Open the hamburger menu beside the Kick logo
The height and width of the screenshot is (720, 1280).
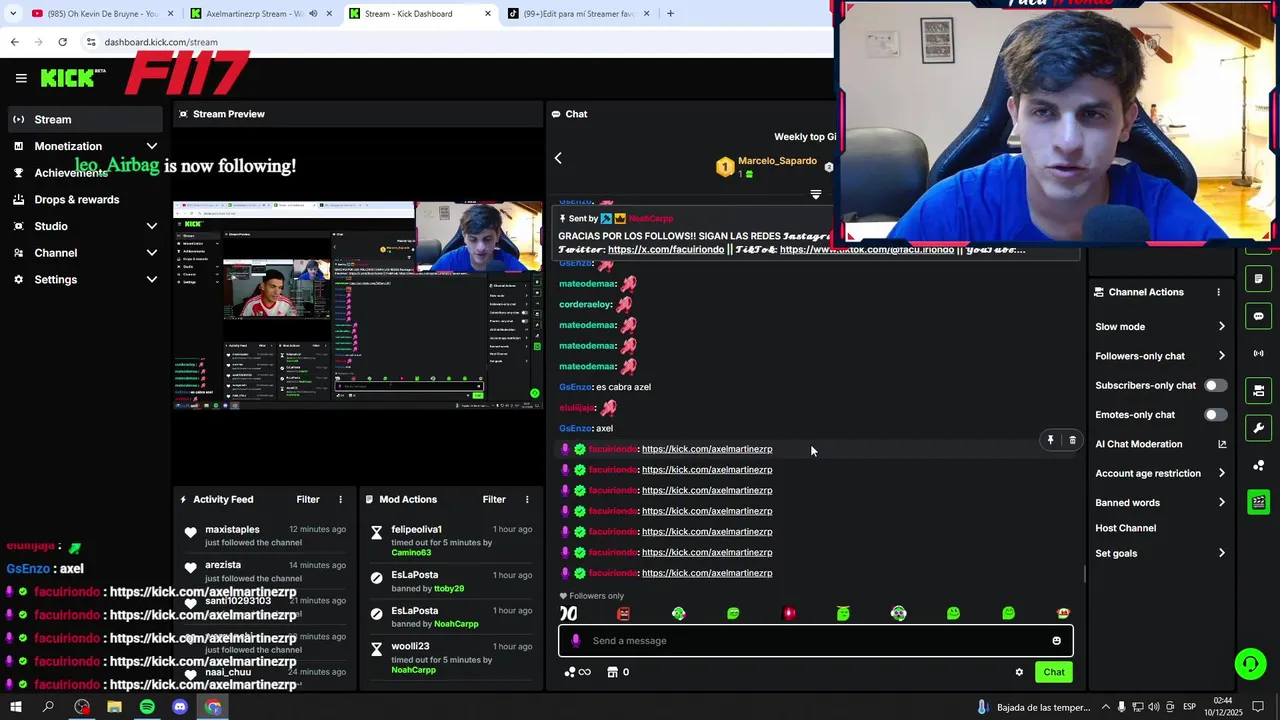[21, 78]
